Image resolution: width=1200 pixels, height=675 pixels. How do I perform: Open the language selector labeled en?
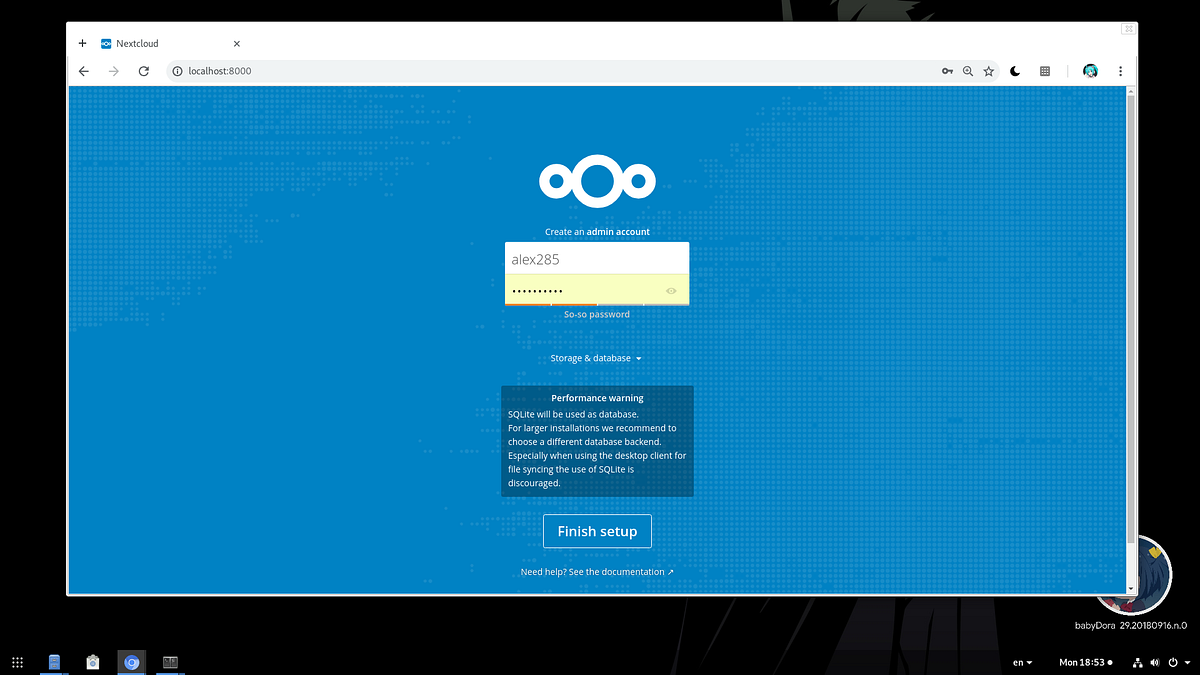point(1021,662)
